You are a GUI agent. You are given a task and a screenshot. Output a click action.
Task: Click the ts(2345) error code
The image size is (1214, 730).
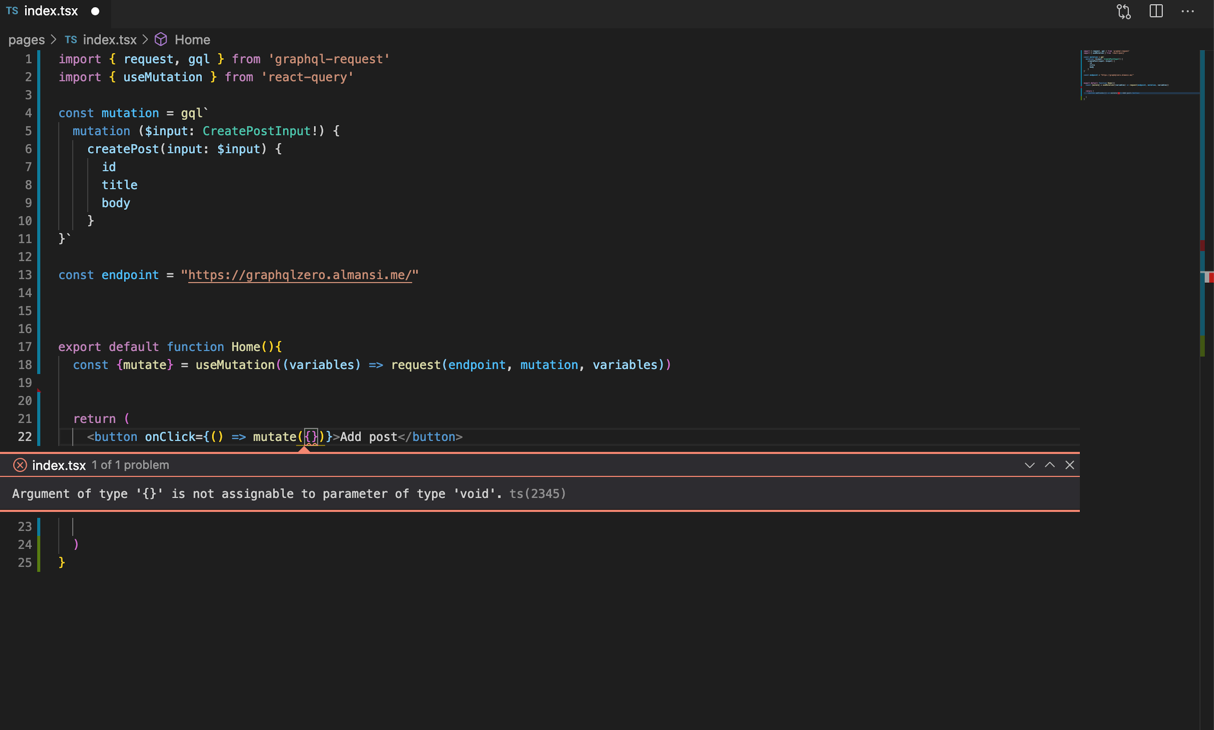(x=538, y=494)
